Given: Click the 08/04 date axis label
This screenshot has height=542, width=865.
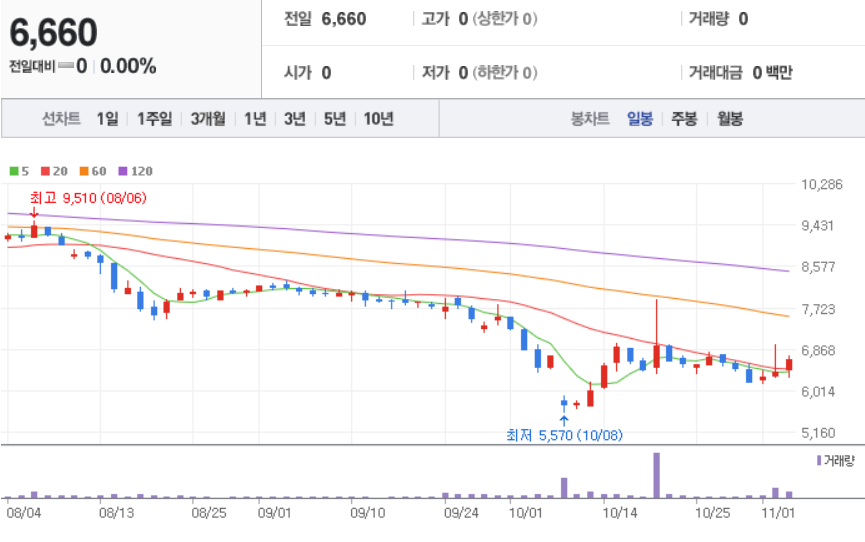Looking at the screenshot, I should click(24, 513).
